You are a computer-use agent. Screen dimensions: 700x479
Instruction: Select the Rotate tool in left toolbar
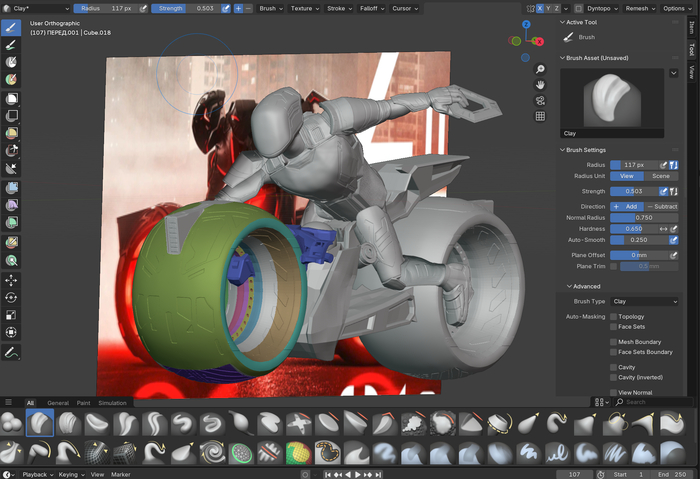point(12,298)
